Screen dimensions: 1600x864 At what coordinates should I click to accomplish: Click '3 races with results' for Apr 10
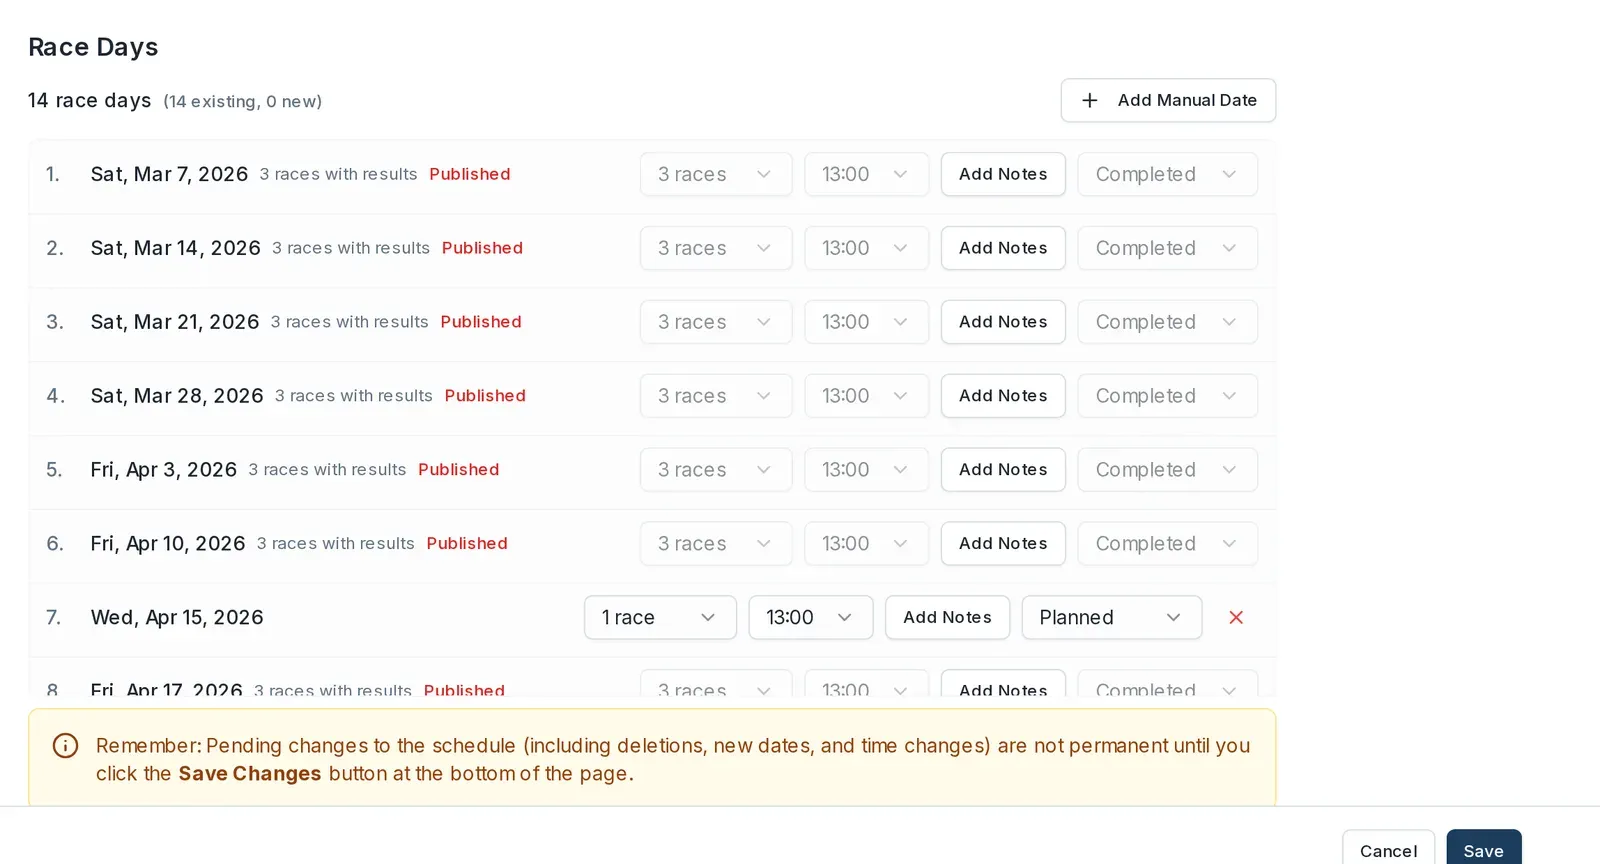pyautogui.click(x=335, y=544)
